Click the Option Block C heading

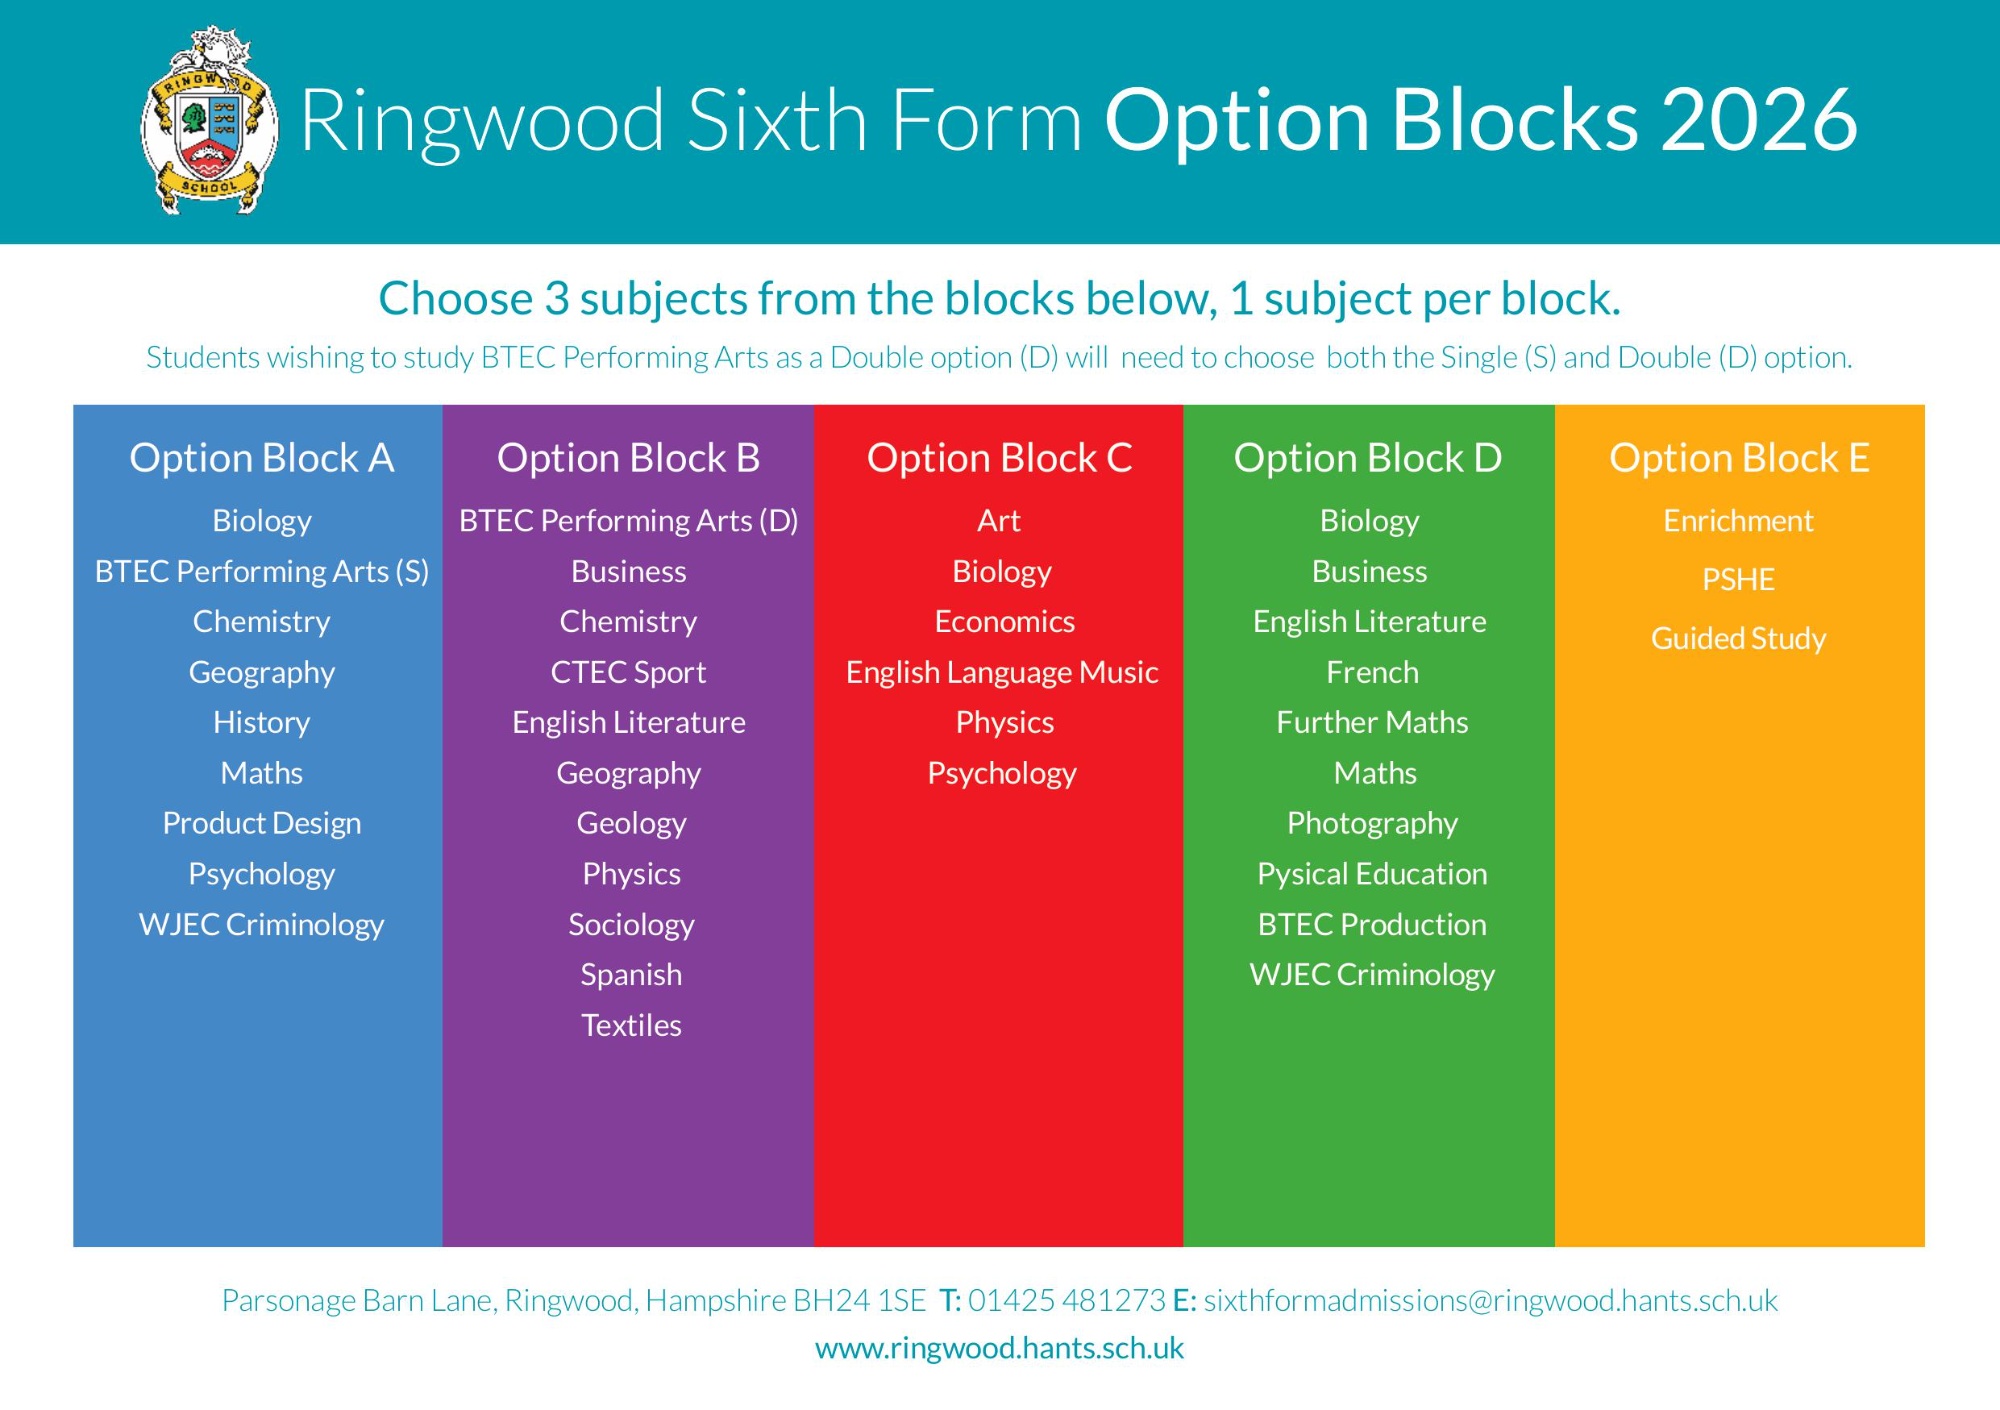[x=999, y=458]
